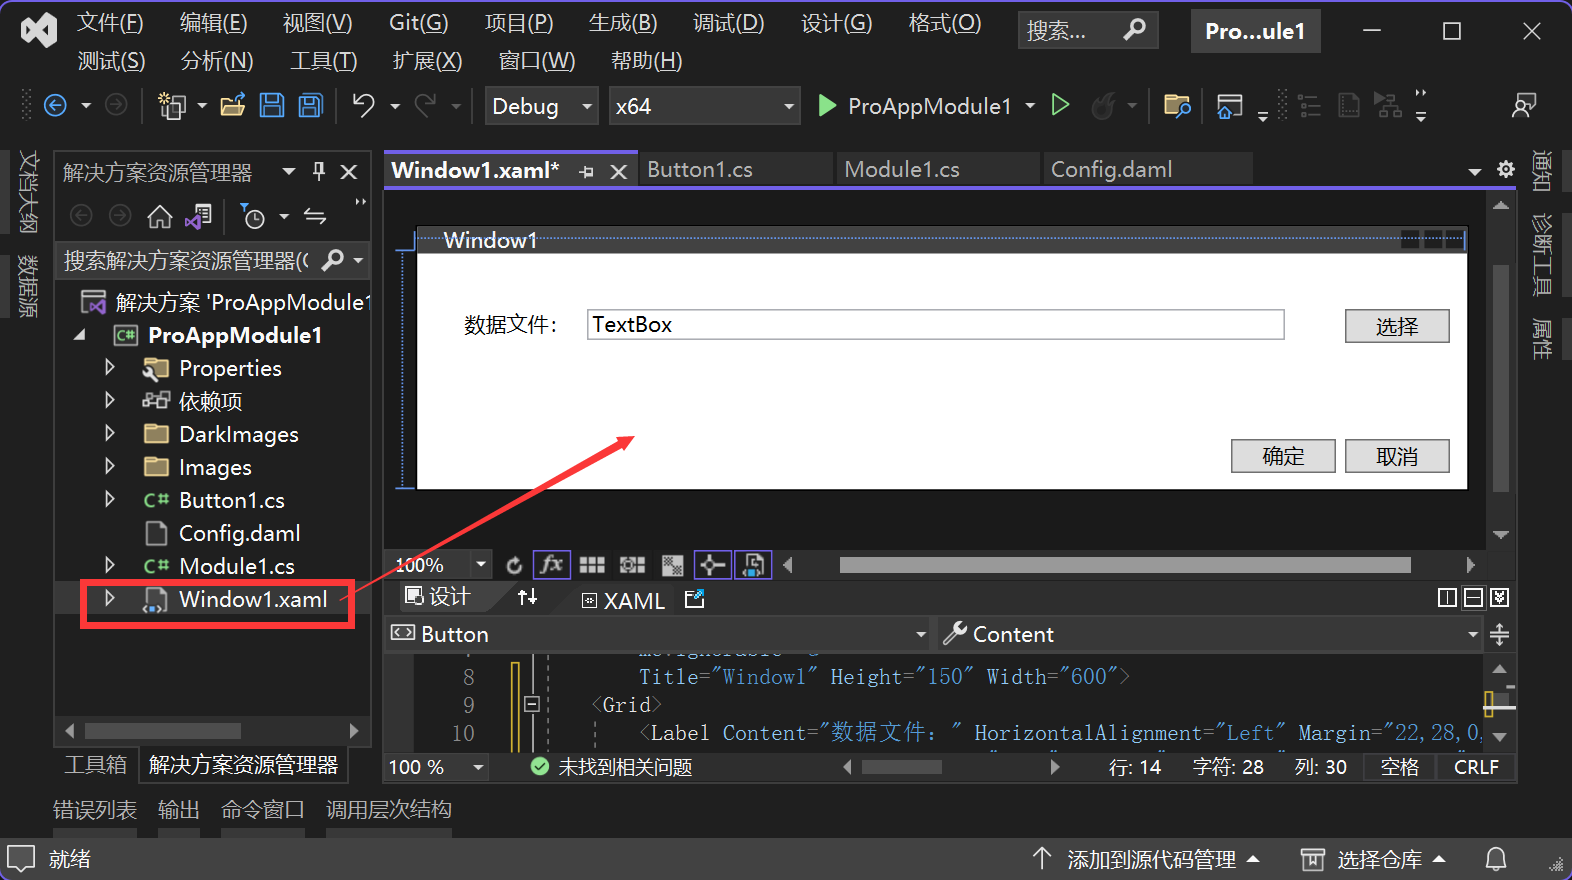Click the Solution Explorer horizontal scrollbar

[163, 730]
